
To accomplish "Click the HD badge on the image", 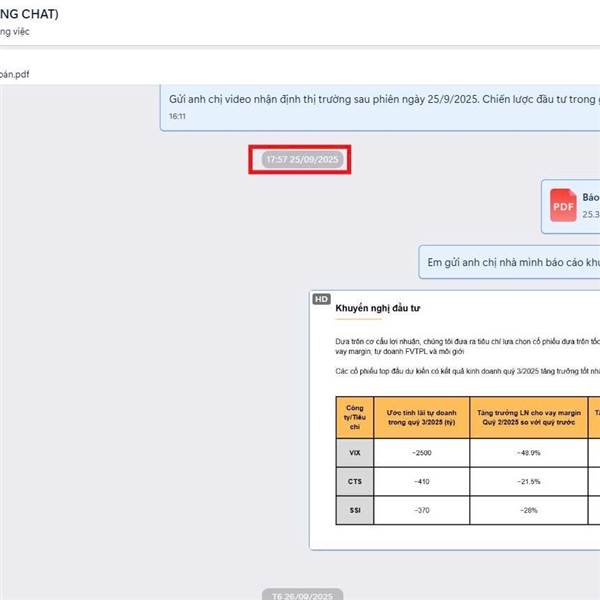I will click(x=321, y=299).
